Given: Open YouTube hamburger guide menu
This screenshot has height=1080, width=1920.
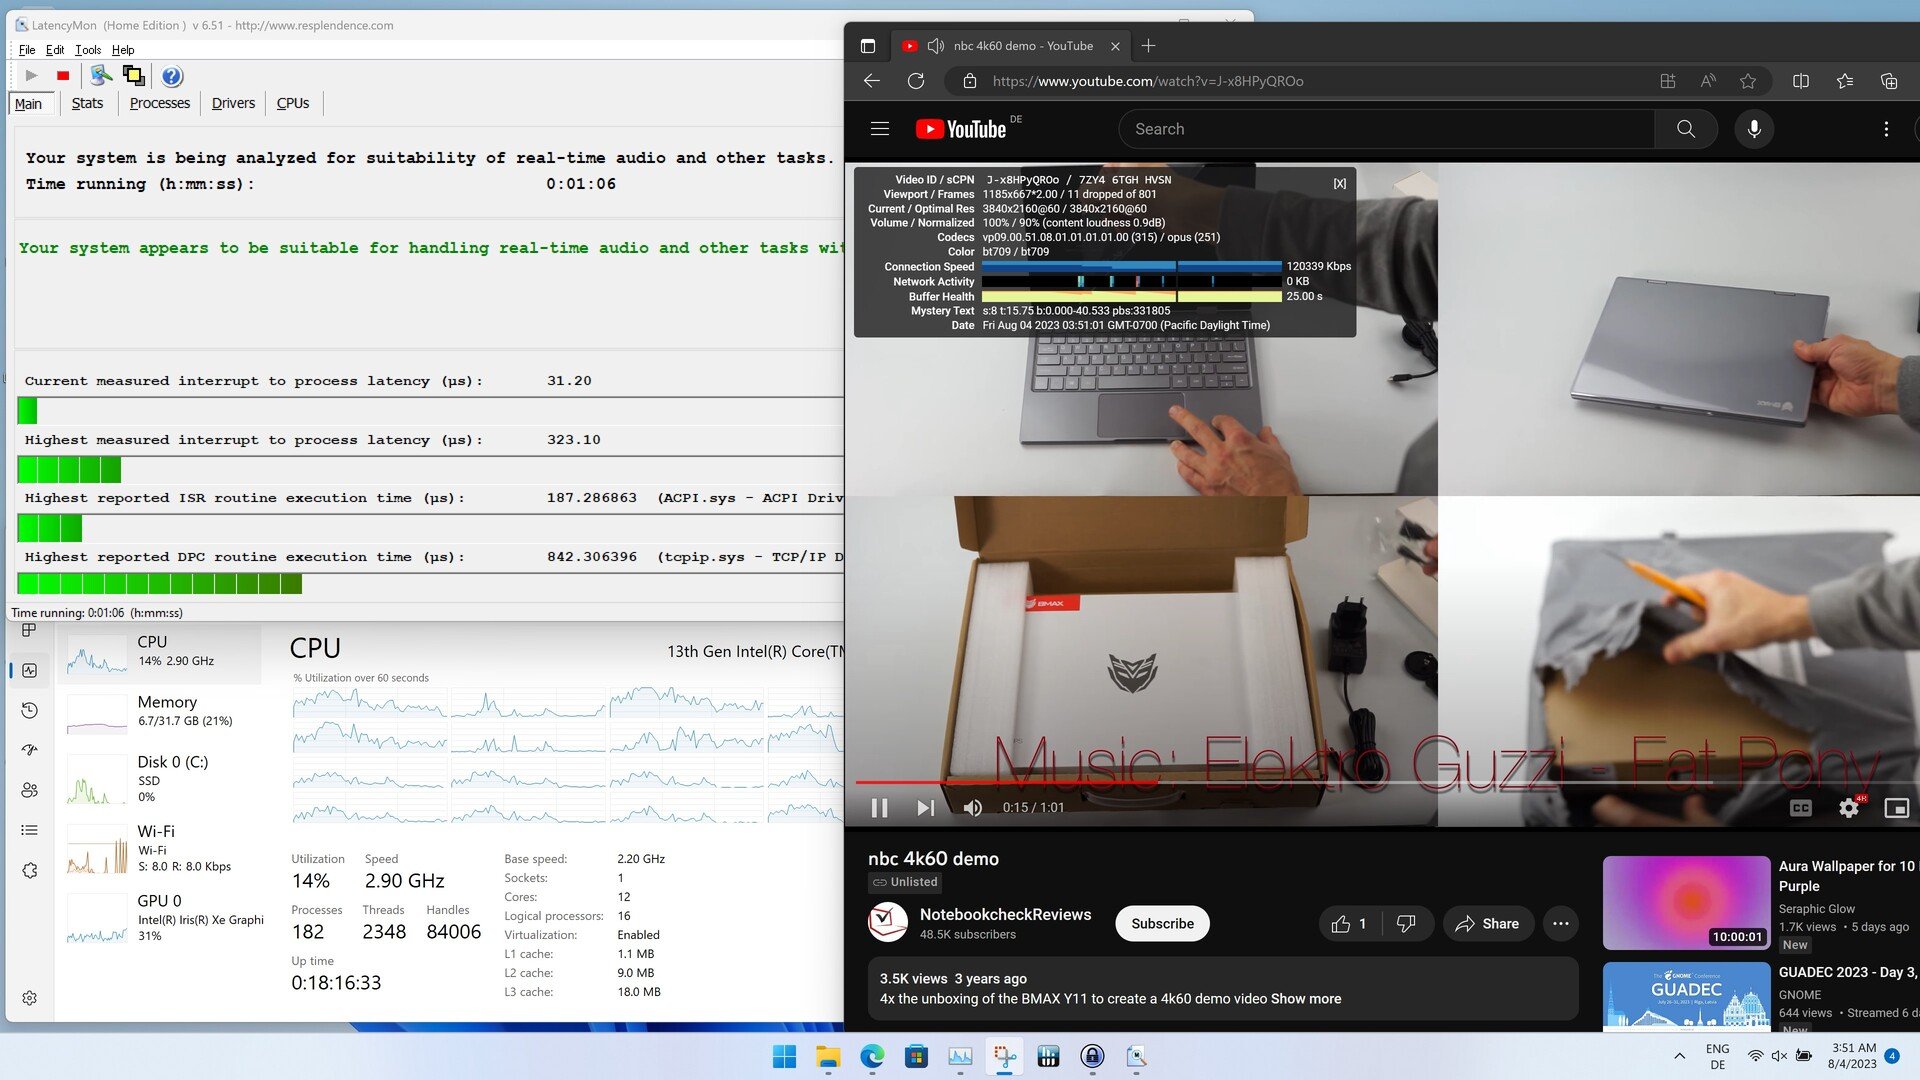Looking at the screenshot, I should point(880,129).
